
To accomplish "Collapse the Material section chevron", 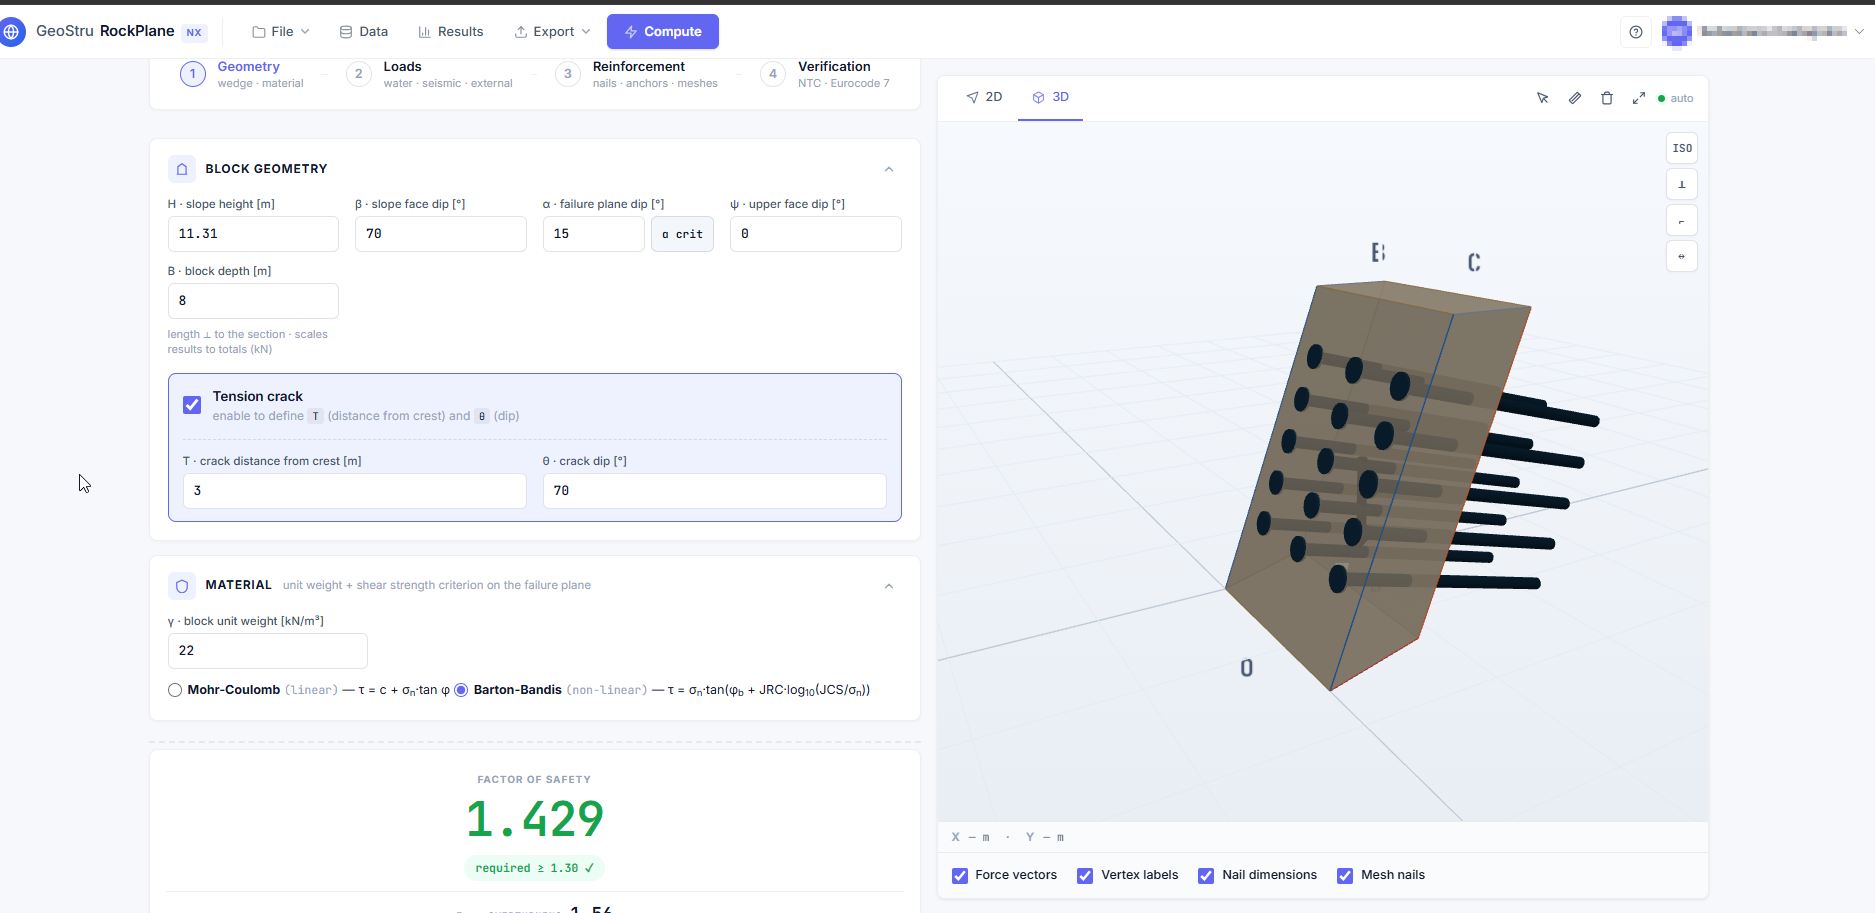I will [x=889, y=586].
